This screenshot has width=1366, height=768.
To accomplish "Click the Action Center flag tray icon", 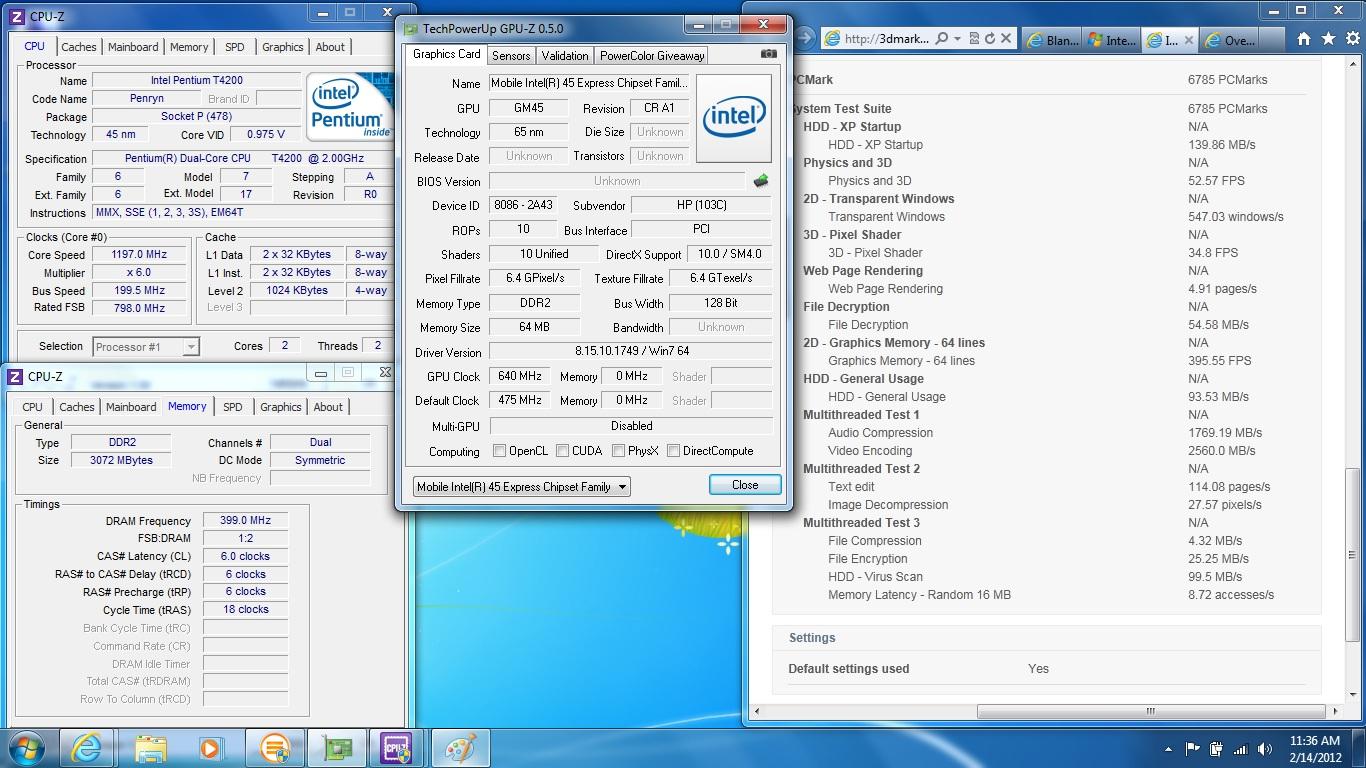I will click(x=1192, y=749).
